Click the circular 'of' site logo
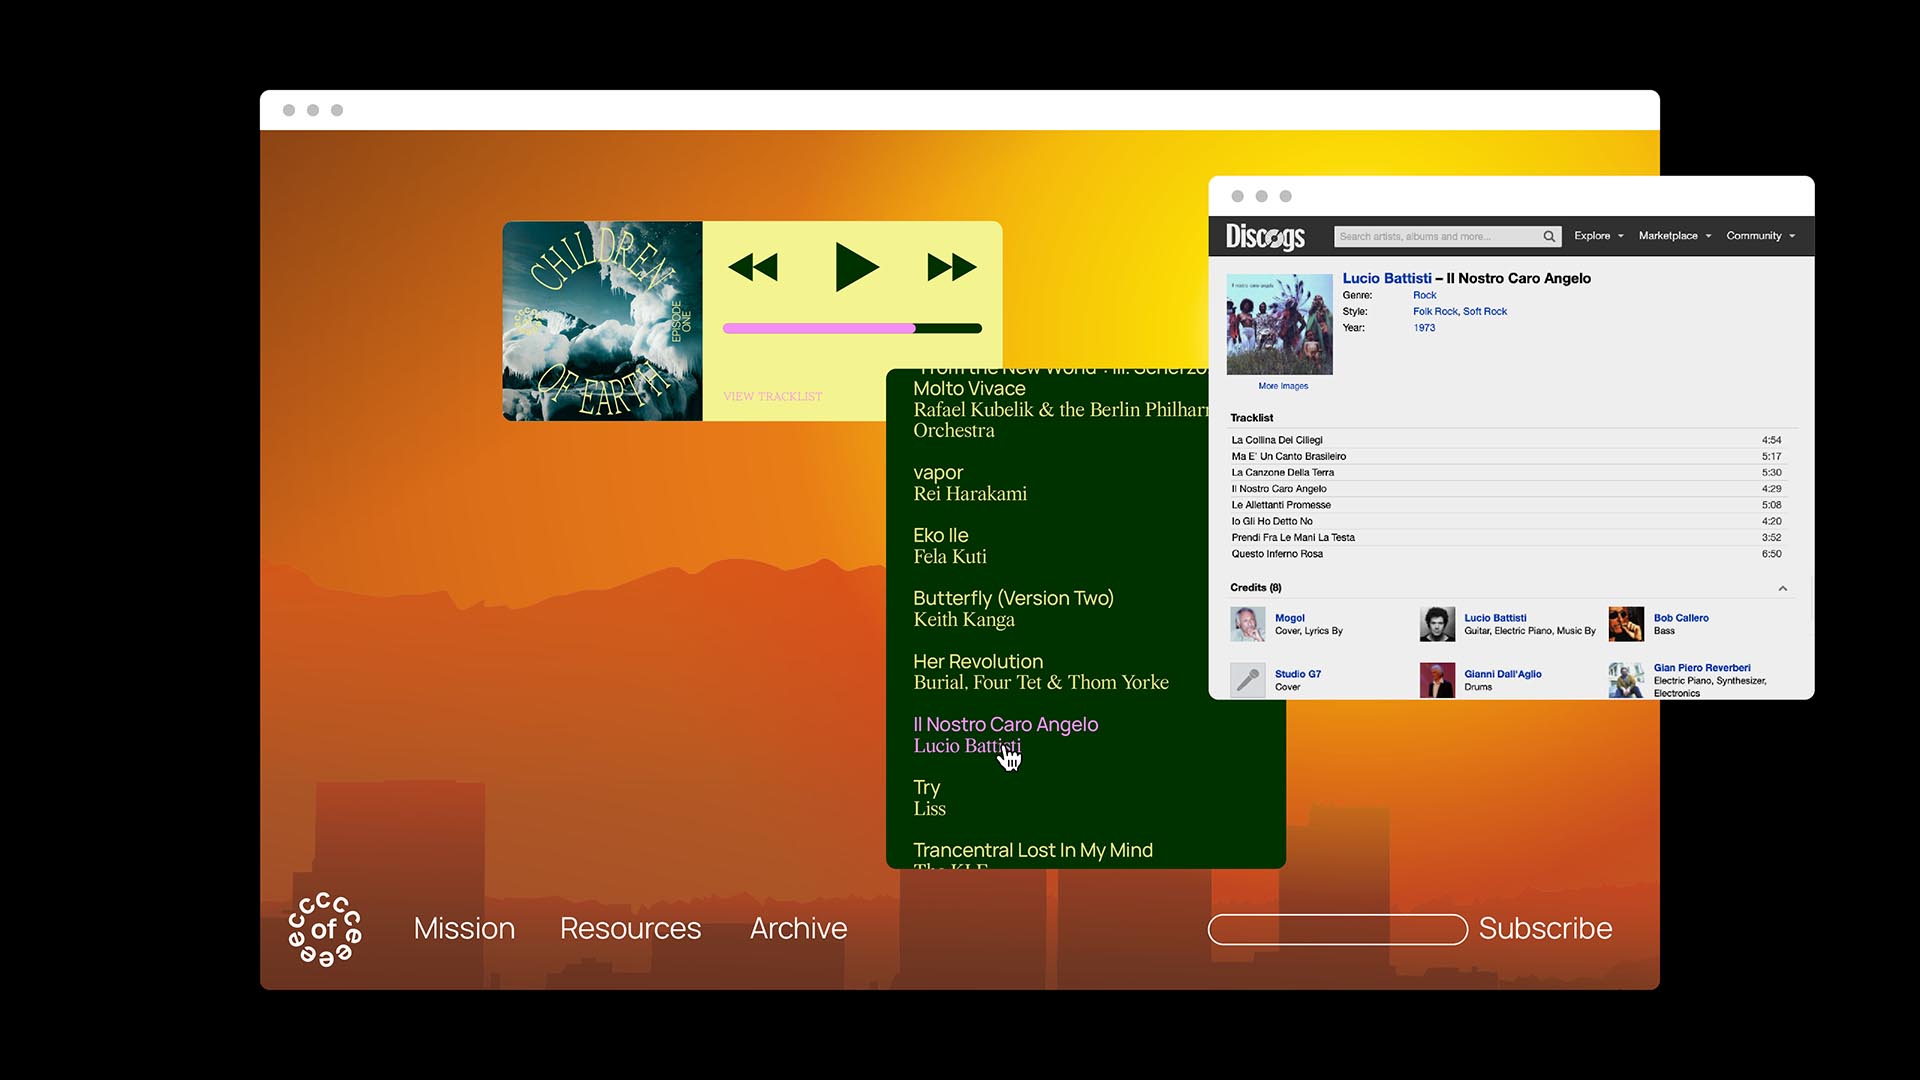1920x1080 pixels. (x=325, y=929)
